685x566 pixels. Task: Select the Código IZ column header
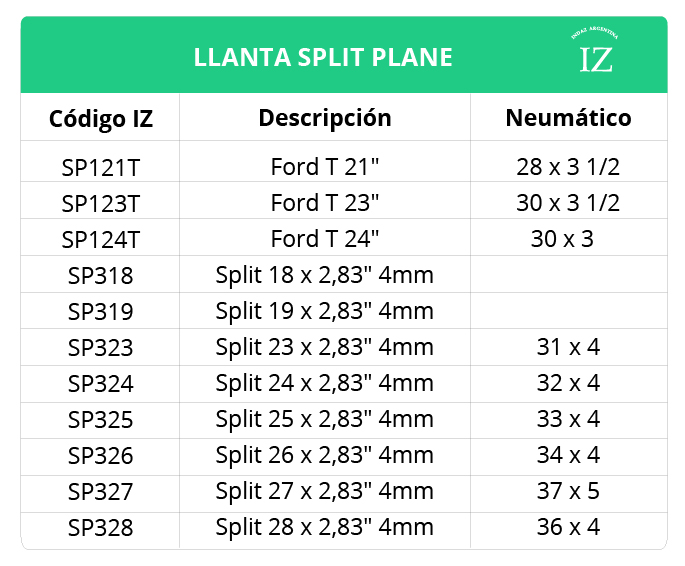click(101, 119)
